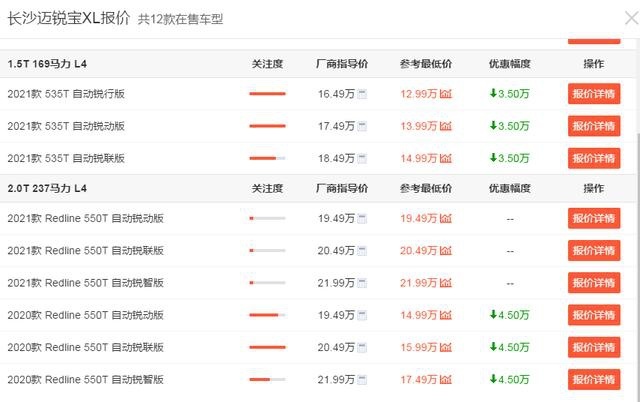Click guide price 16.49万
Viewport: 640px width, 402px height.
(x=336, y=94)
